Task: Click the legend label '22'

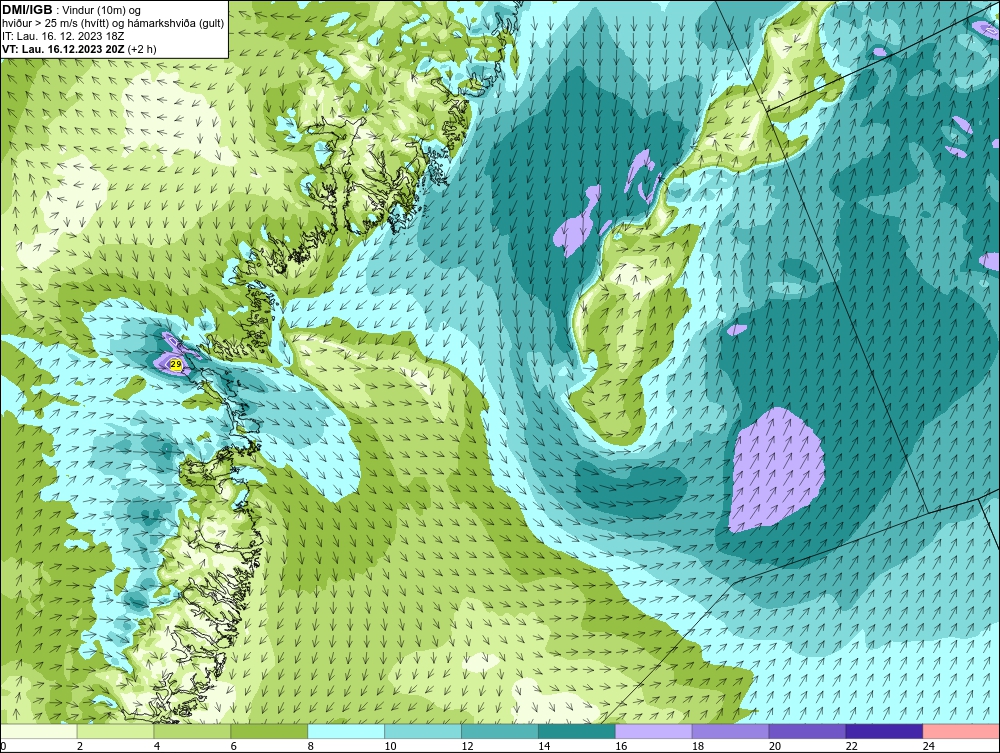Action: pyautogui.click(x=852, y=746)
